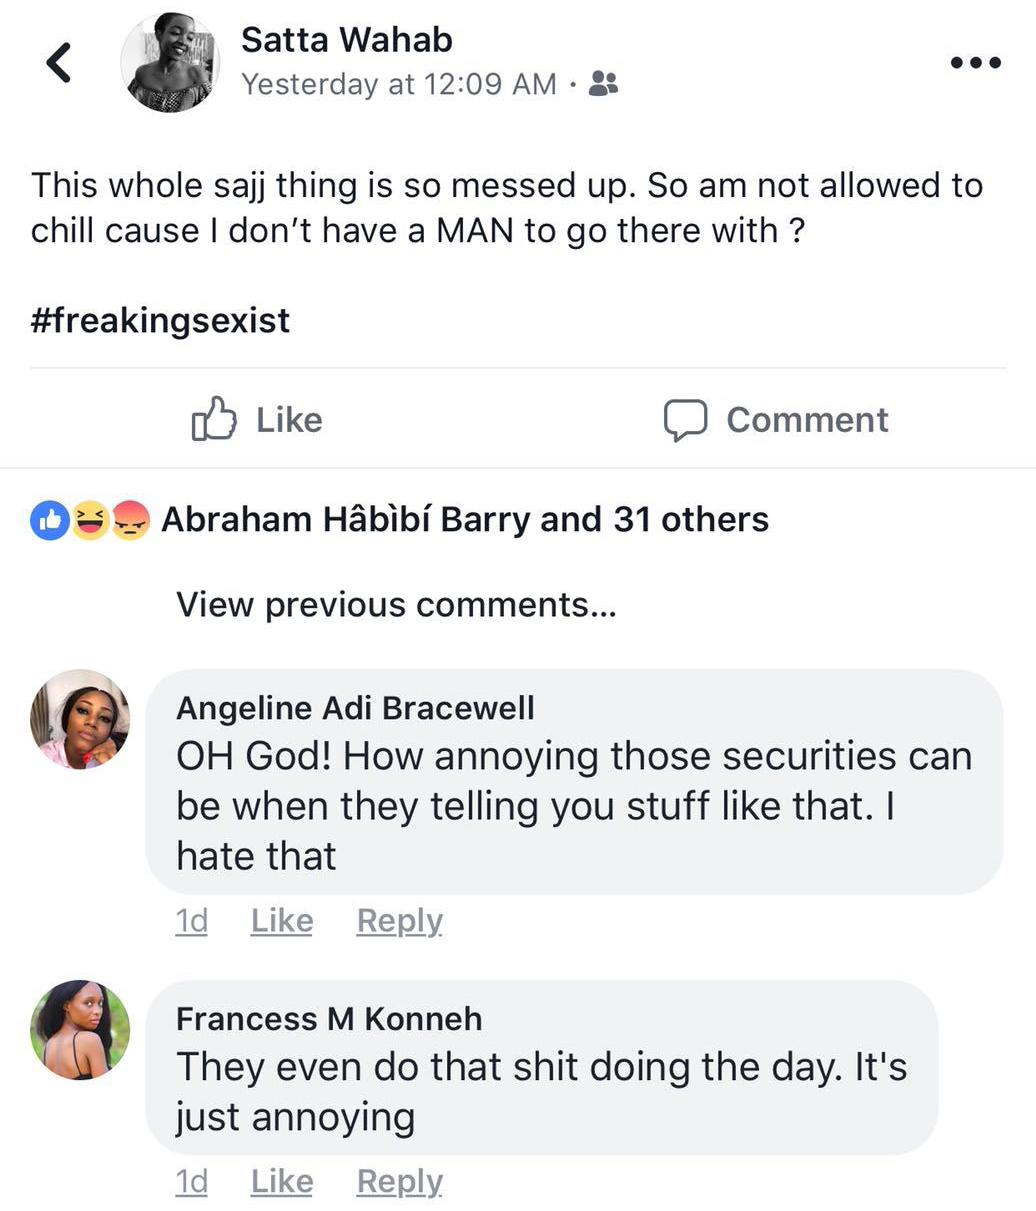This screenshot has width=1036, height=1211.
Task: Tap the Comment speech bubble icon
Action: (685, 420)
